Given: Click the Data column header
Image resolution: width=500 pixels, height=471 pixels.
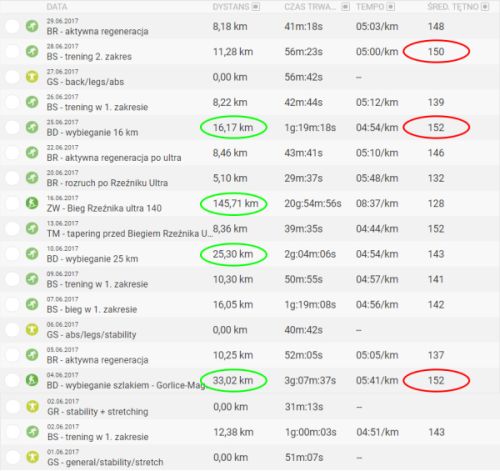Looking at the screenshot, I should [57, 7].
